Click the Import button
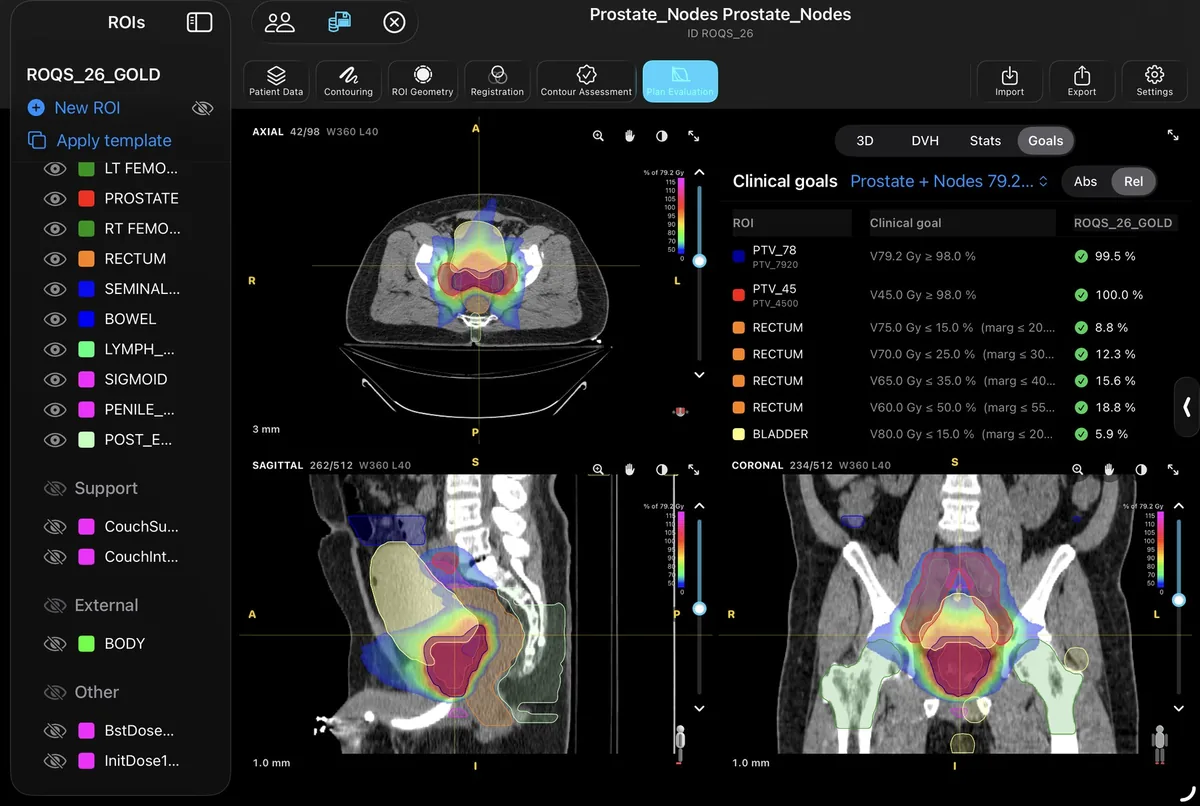Viewport: 1200px width, 806px height. pyautogui.click(x=1009, y=81)
